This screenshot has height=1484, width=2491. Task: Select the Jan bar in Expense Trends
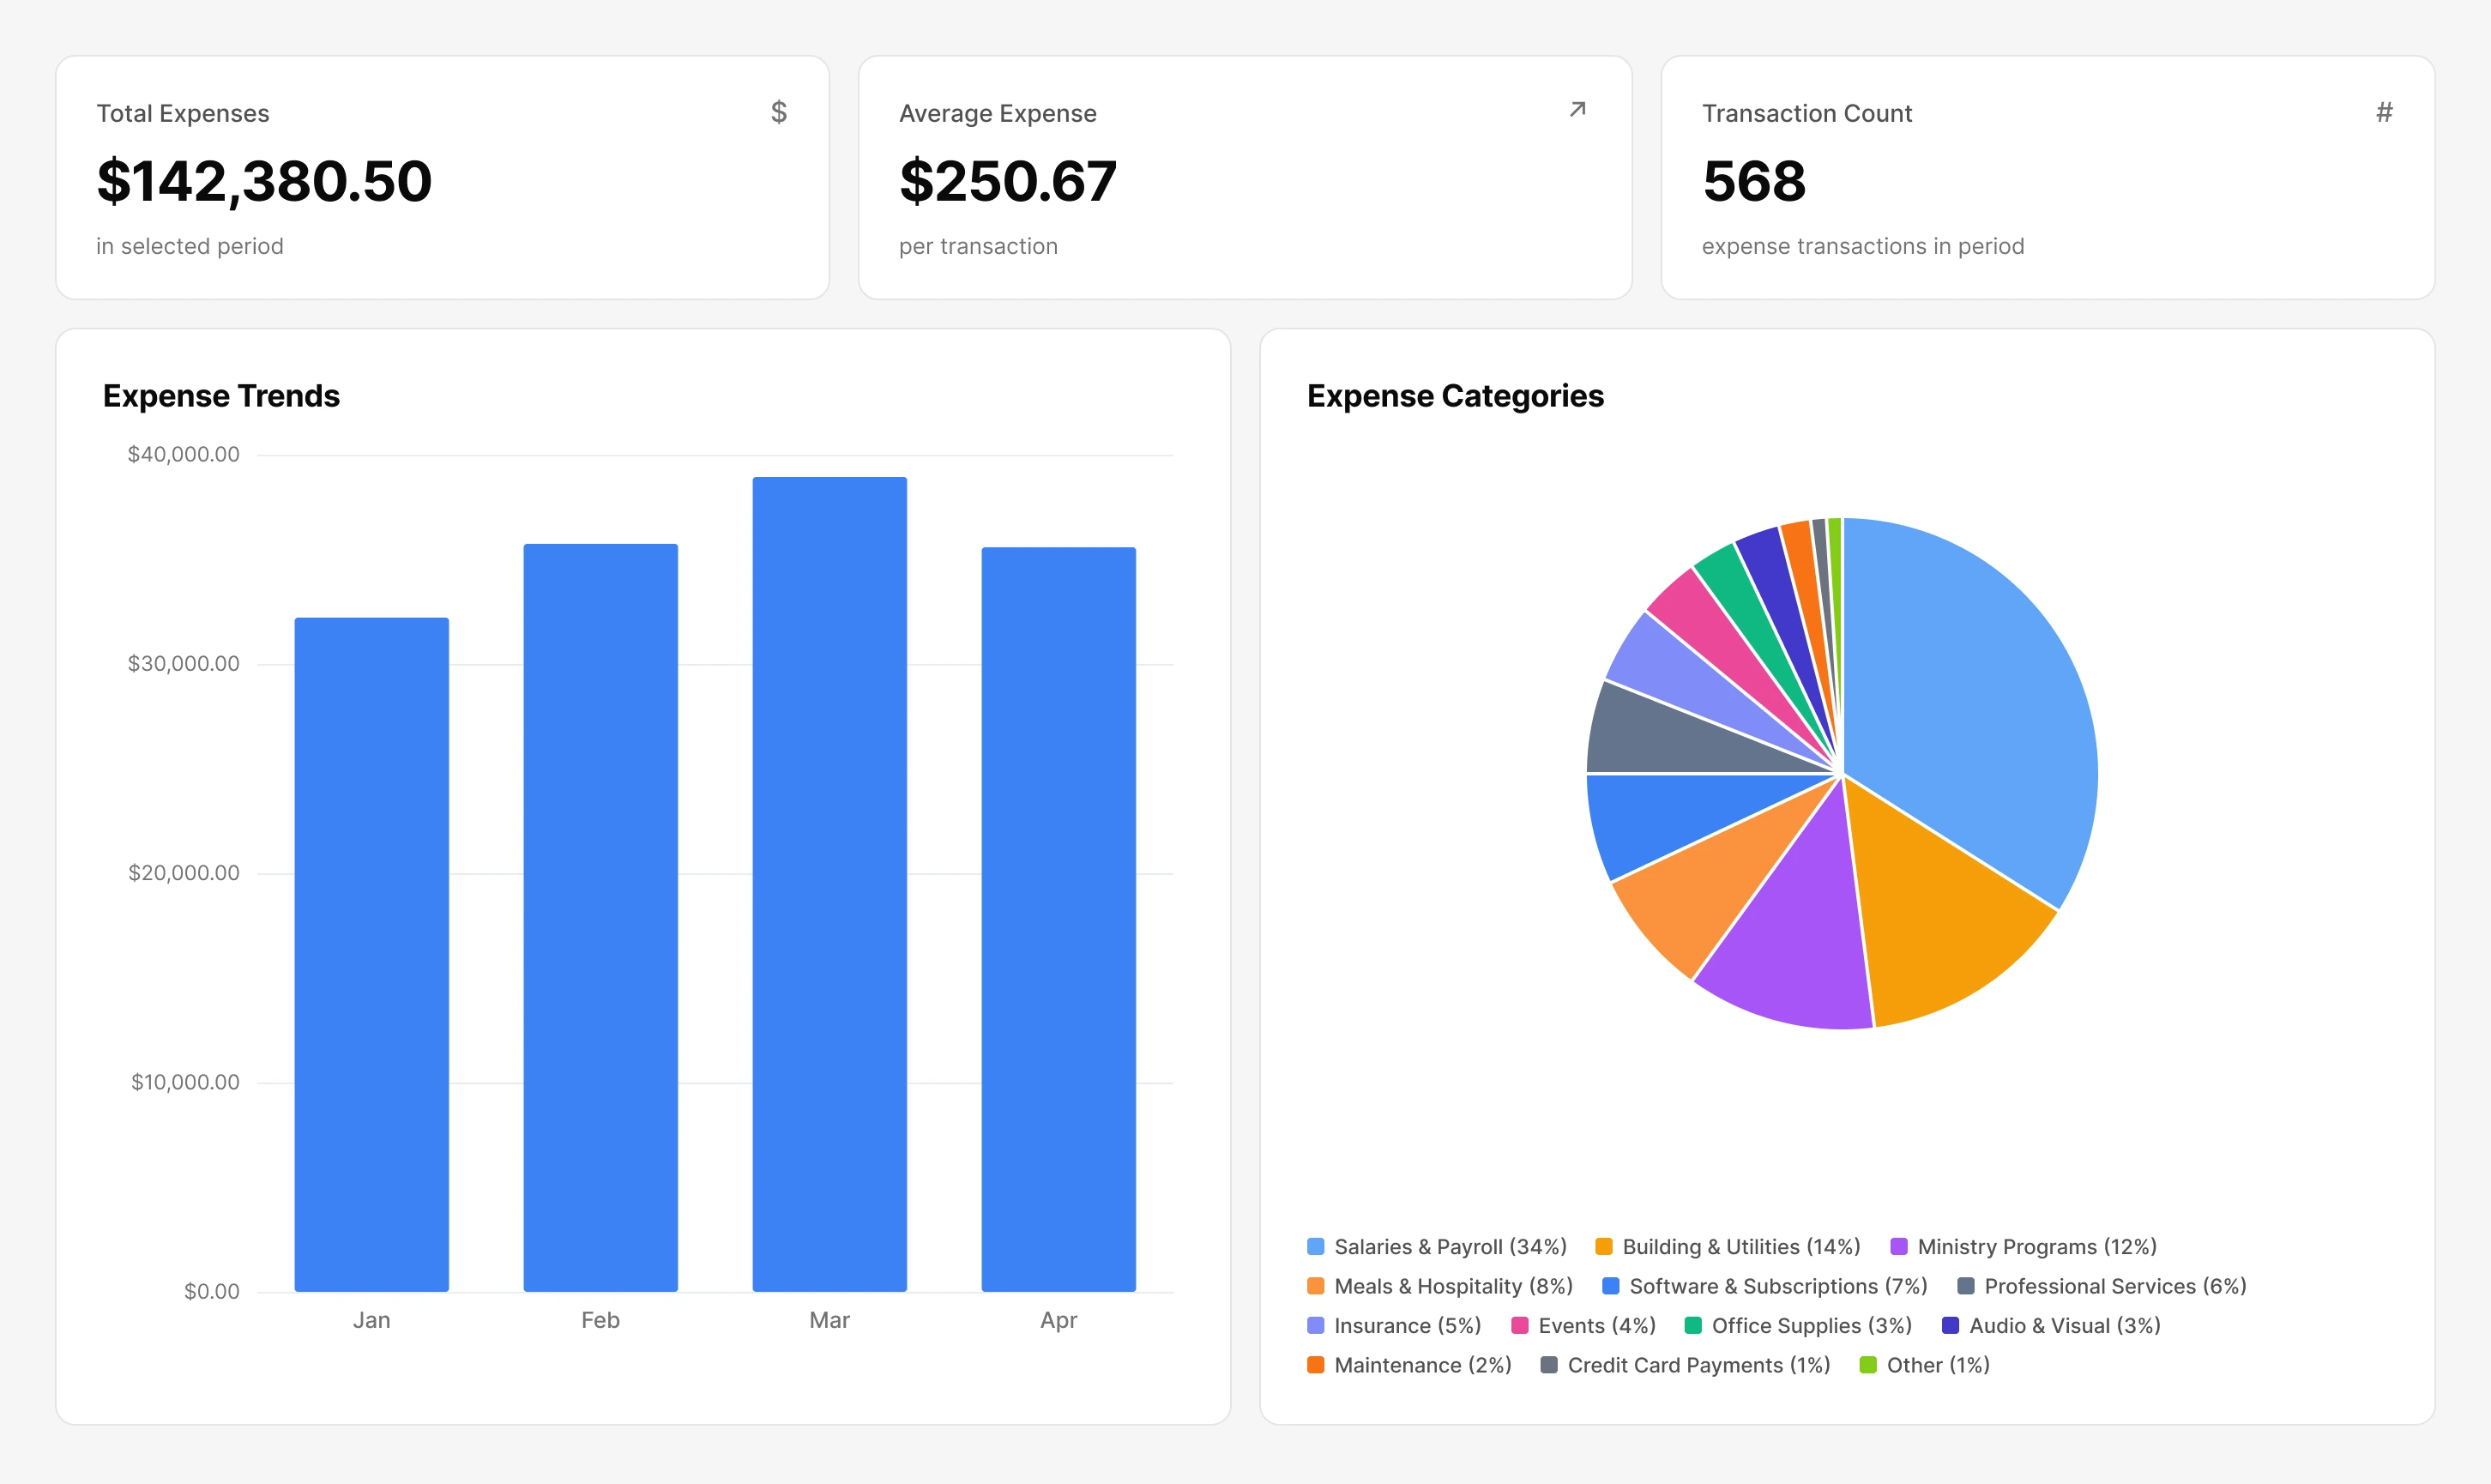[x=372, y=954]
